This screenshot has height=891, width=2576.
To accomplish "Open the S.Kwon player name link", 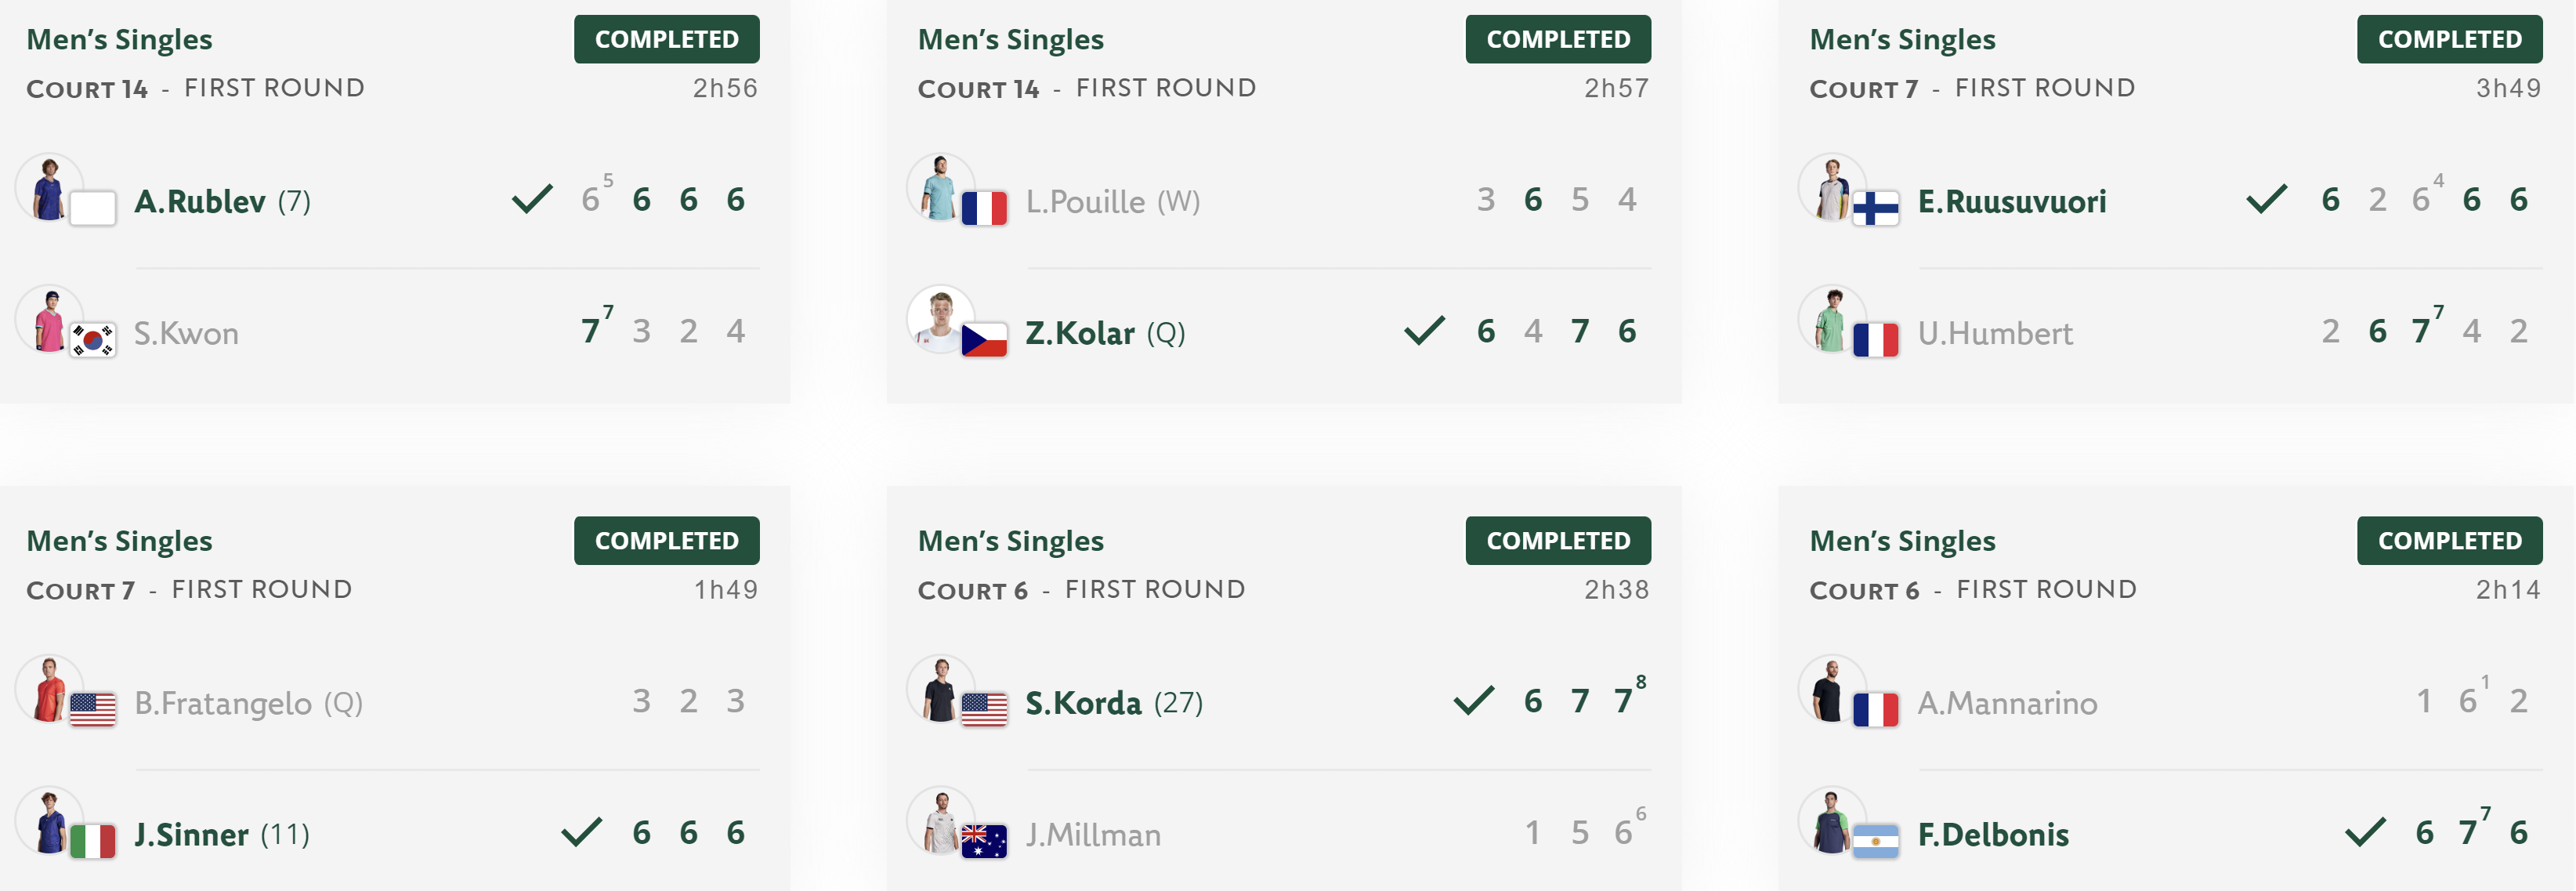I will click(x=186, y=333).
